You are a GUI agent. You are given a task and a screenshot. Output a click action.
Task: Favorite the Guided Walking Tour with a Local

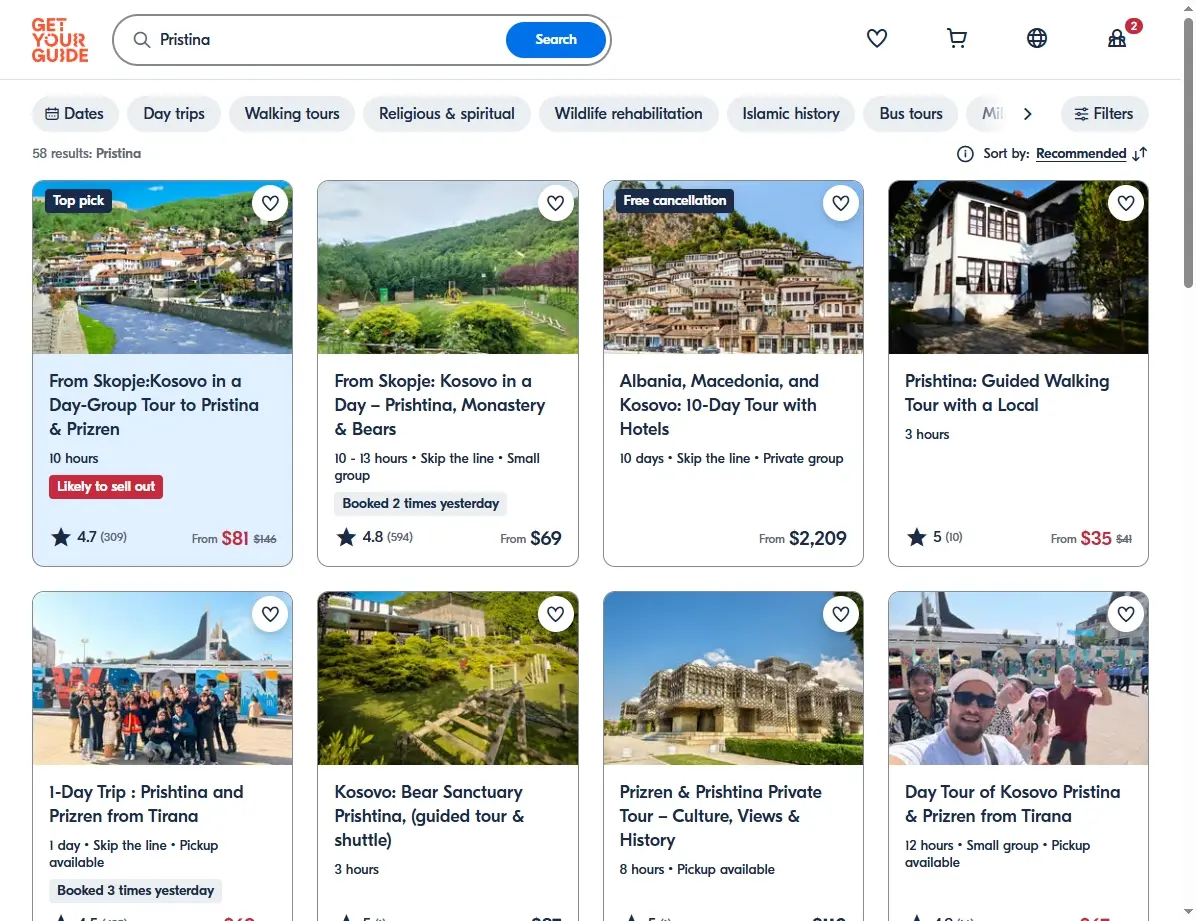coord(1126,203)
